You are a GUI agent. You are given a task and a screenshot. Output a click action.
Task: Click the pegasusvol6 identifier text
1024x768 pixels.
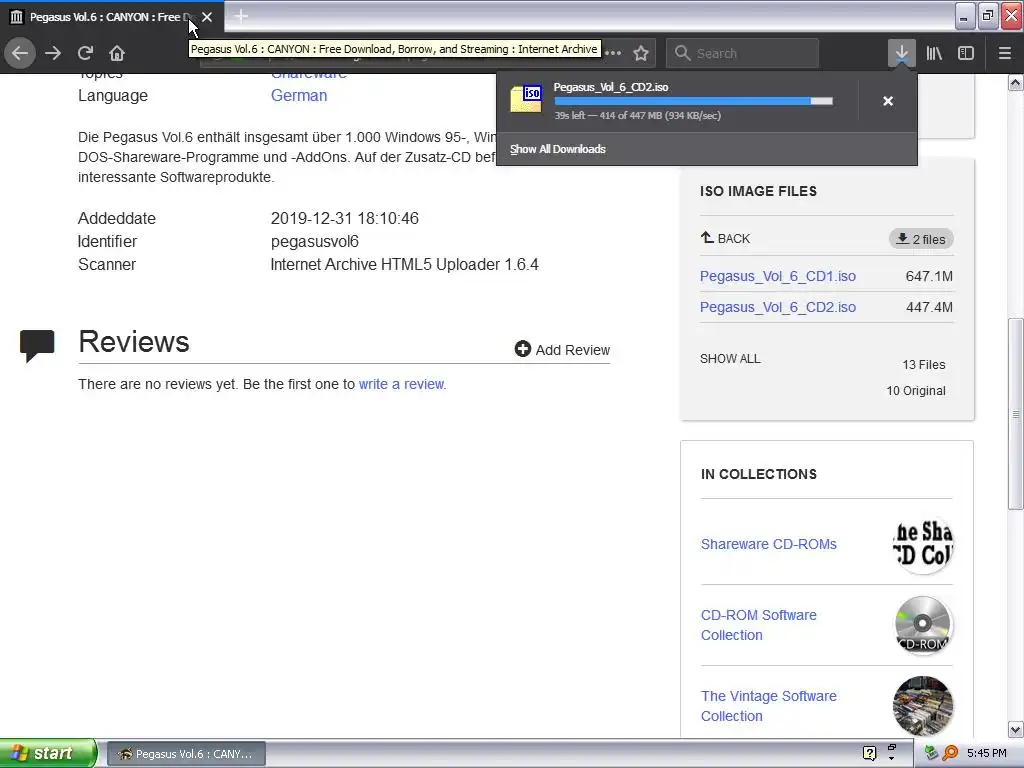click(315, 242)
